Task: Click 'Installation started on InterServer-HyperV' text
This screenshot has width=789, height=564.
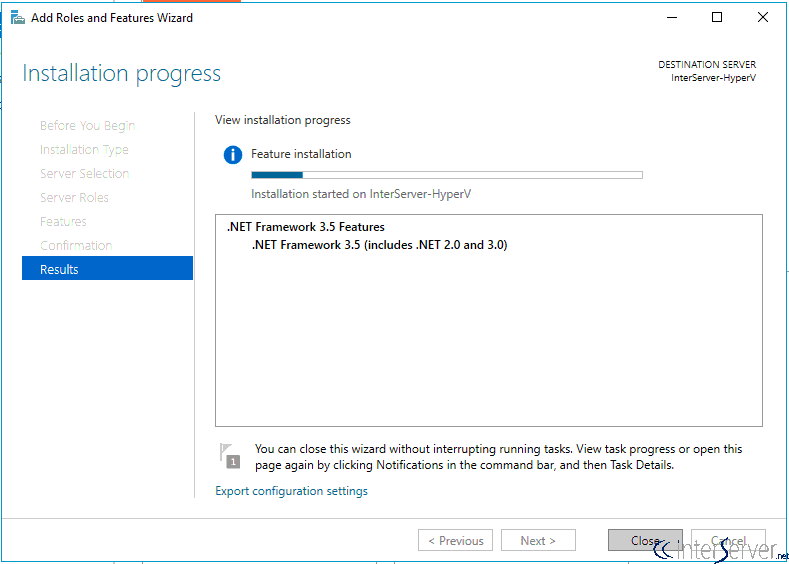Action: pyautogui.click(x=361, y=194)
